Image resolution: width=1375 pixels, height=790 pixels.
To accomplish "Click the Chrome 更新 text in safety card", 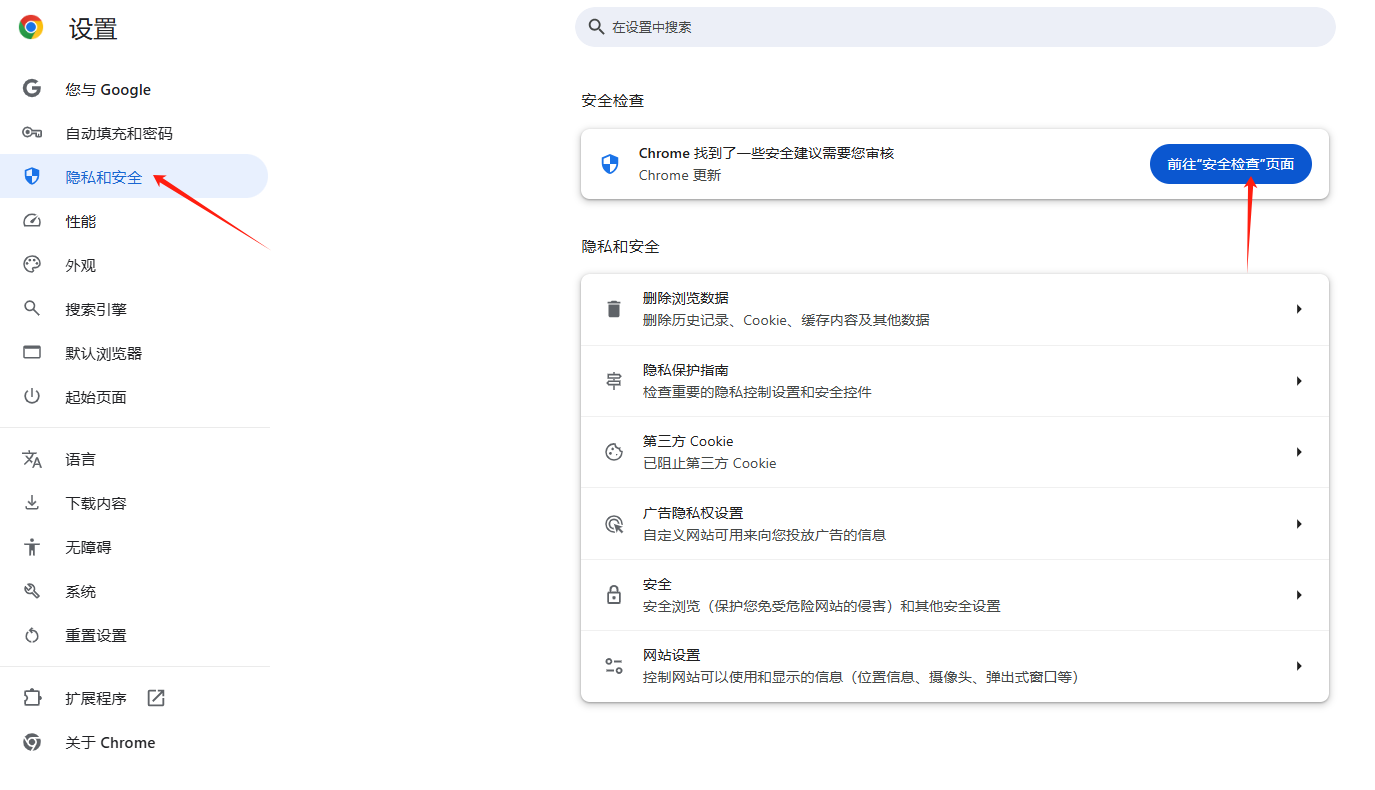I will (x=680, y=175).
